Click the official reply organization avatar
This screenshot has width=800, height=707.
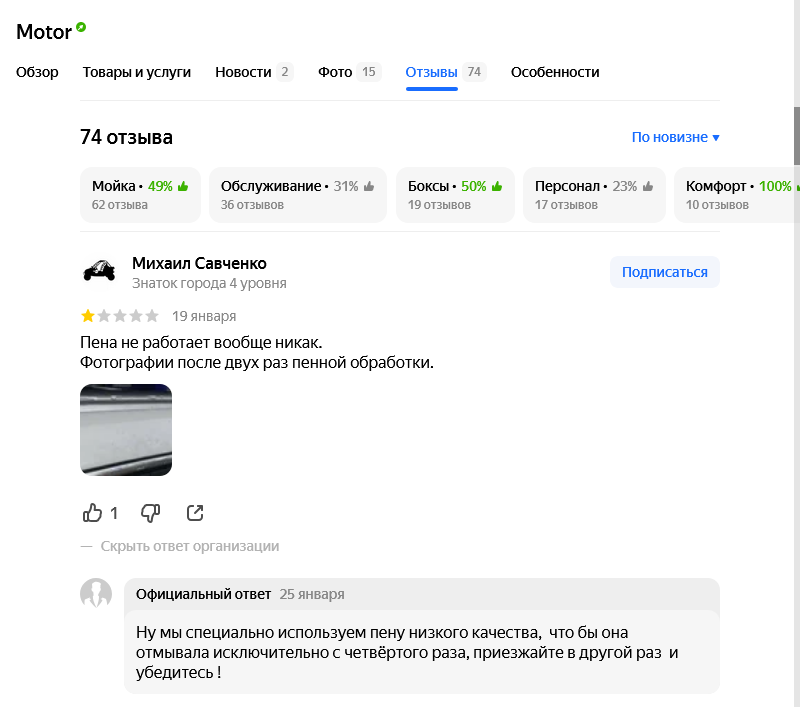coord(96,594)
